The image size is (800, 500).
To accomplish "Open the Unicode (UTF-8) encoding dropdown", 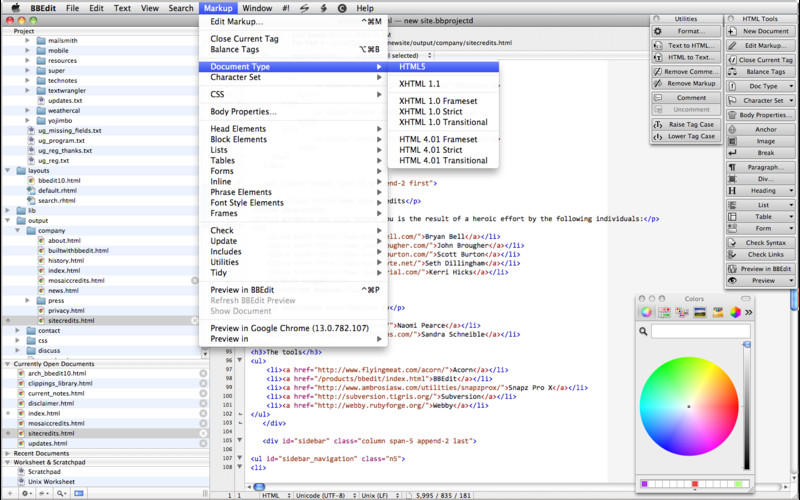I will pyautogui.click(x=325, y=495).
